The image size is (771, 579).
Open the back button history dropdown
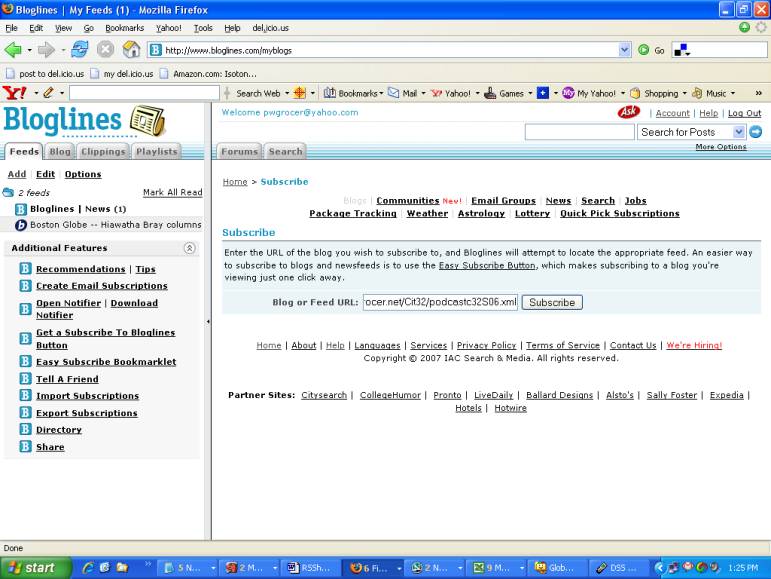[30, 50]
